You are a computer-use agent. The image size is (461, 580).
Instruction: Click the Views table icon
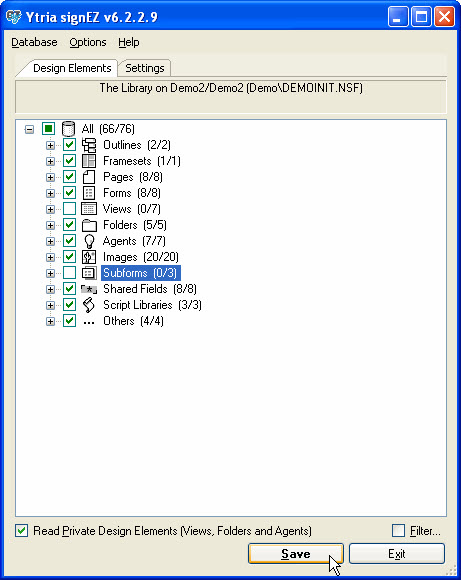pyautogui.click(x=89, y=209)
